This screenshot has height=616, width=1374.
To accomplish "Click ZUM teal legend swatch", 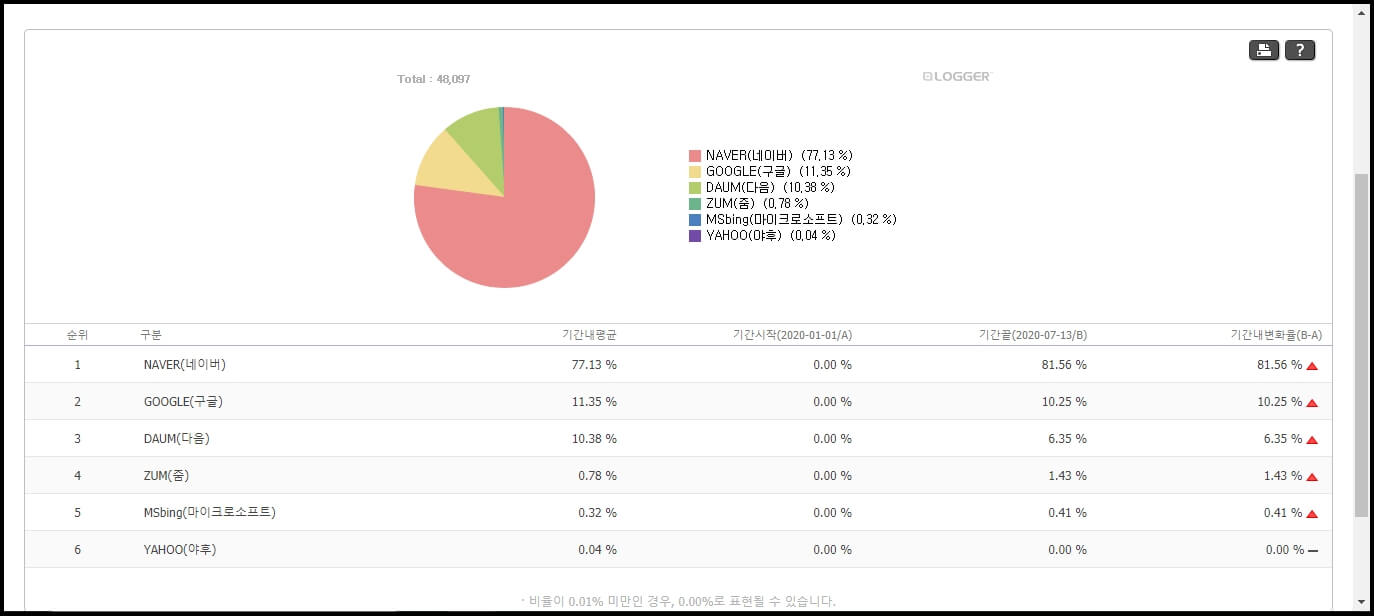I will (x=695, y=204).
